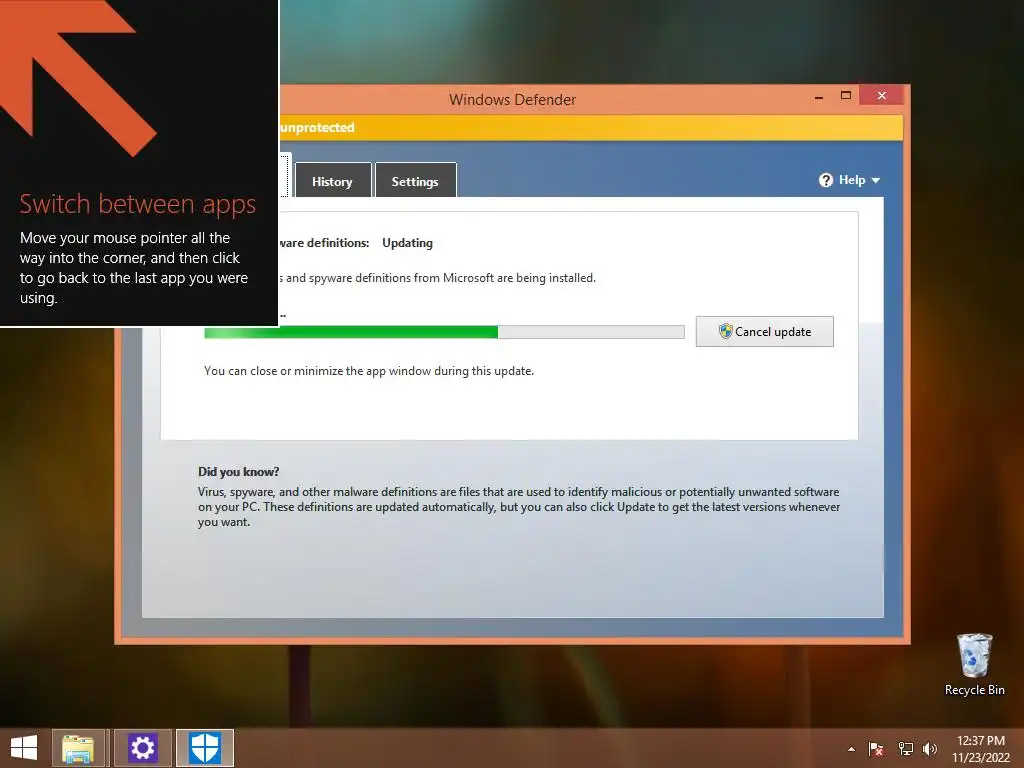Click the "Switch between apps" heading
The height and width of the screenshot is (768, 1024).
(x=138, y=204)
